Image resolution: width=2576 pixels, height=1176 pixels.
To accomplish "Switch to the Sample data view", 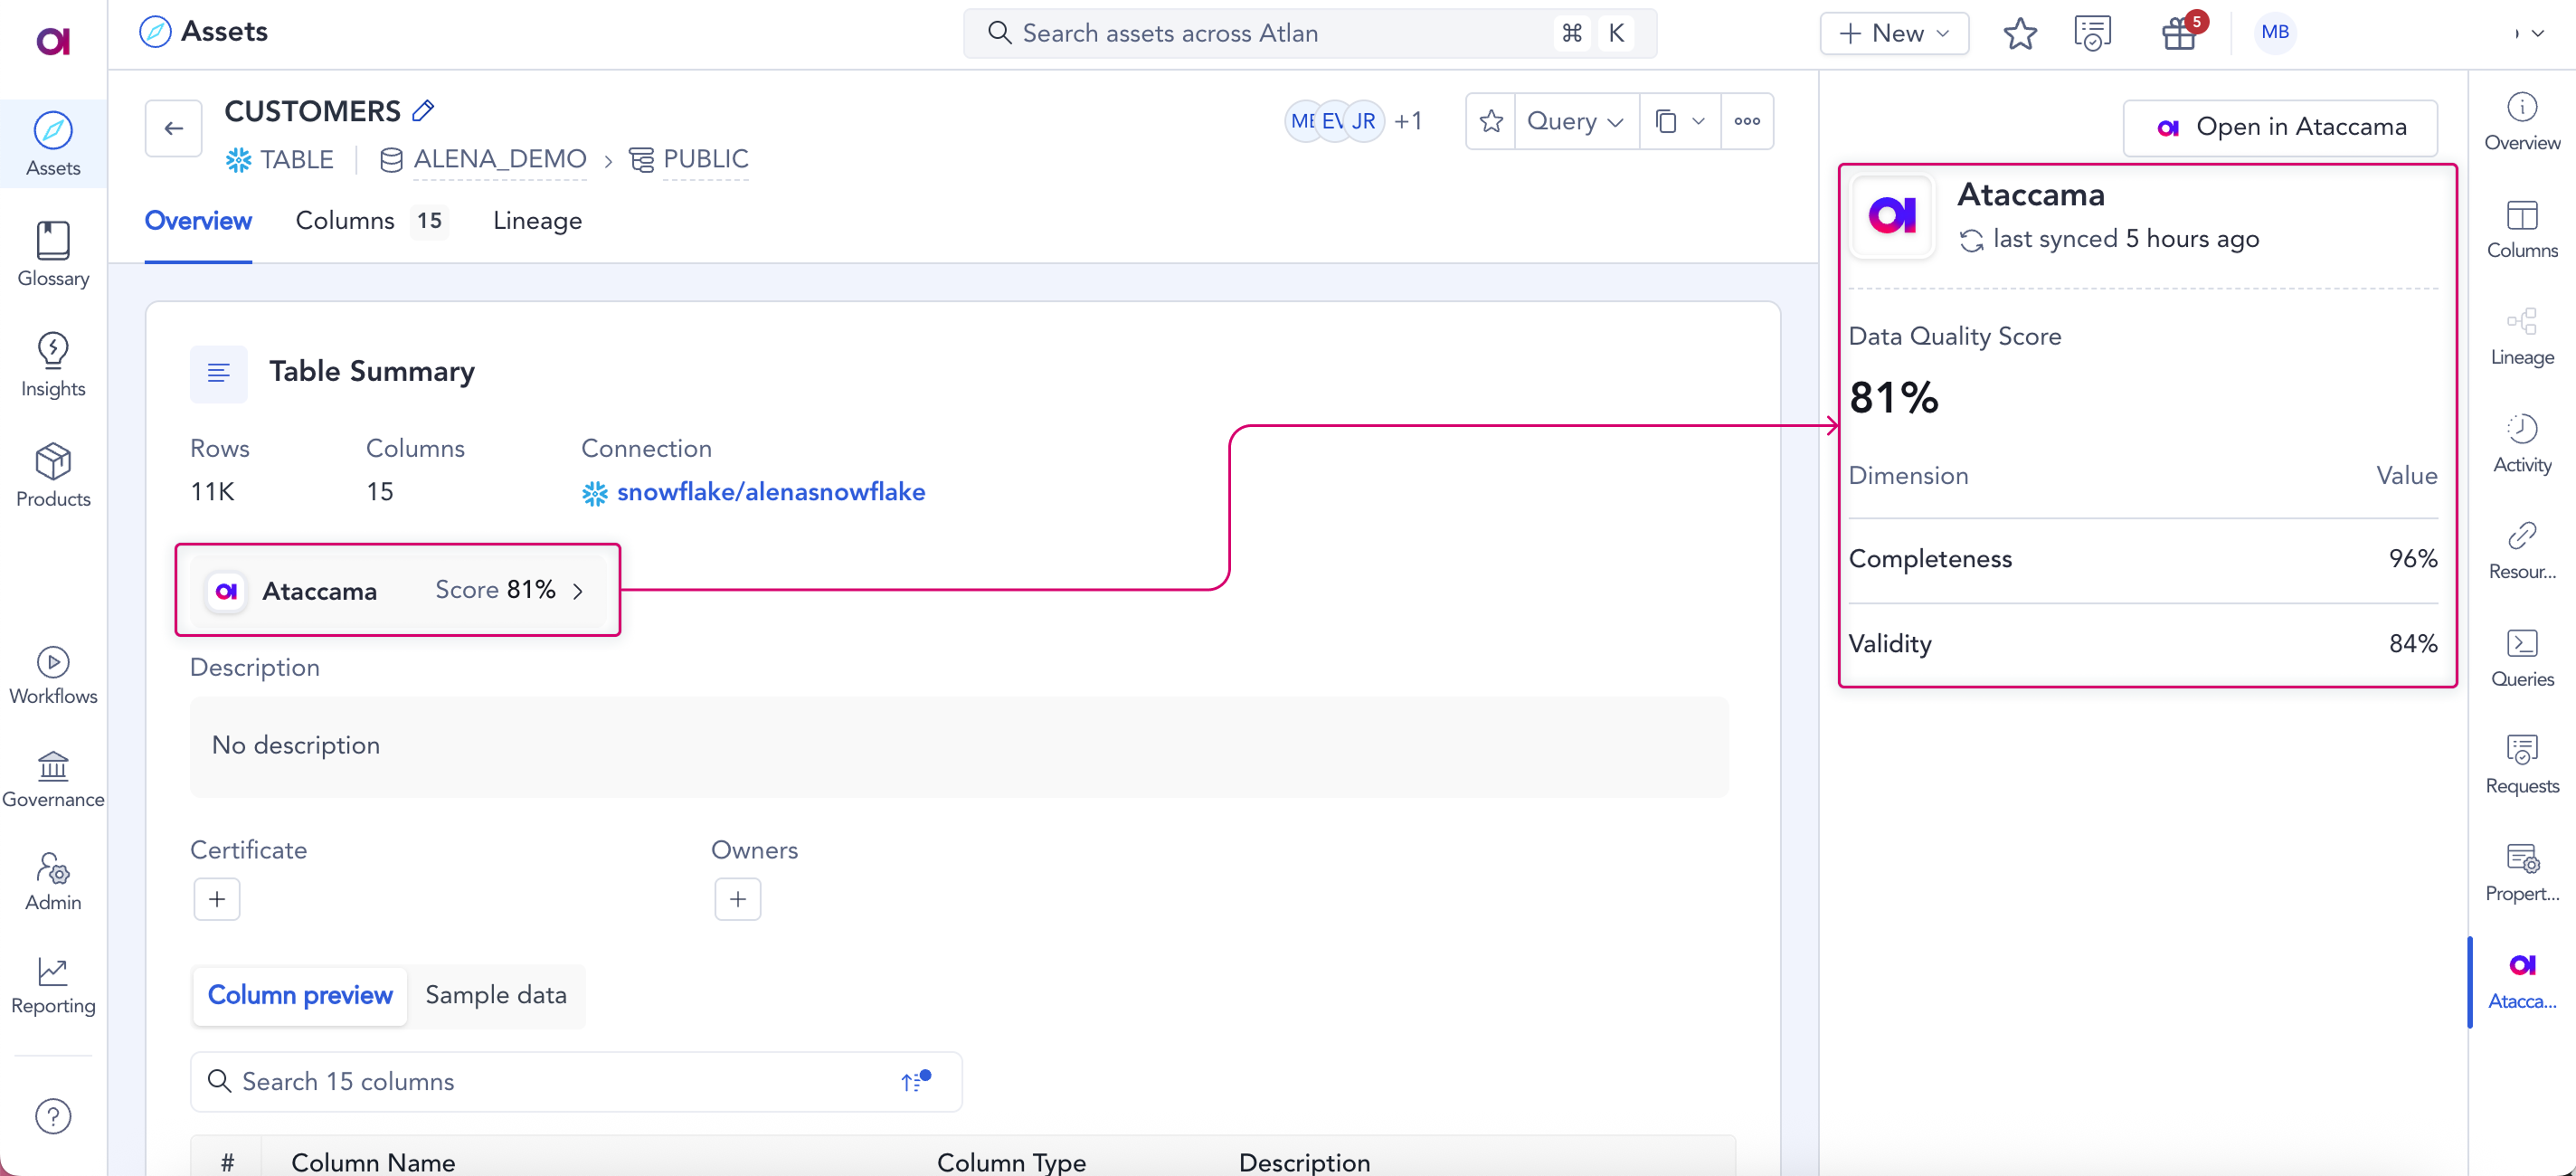I will point(495,995).
